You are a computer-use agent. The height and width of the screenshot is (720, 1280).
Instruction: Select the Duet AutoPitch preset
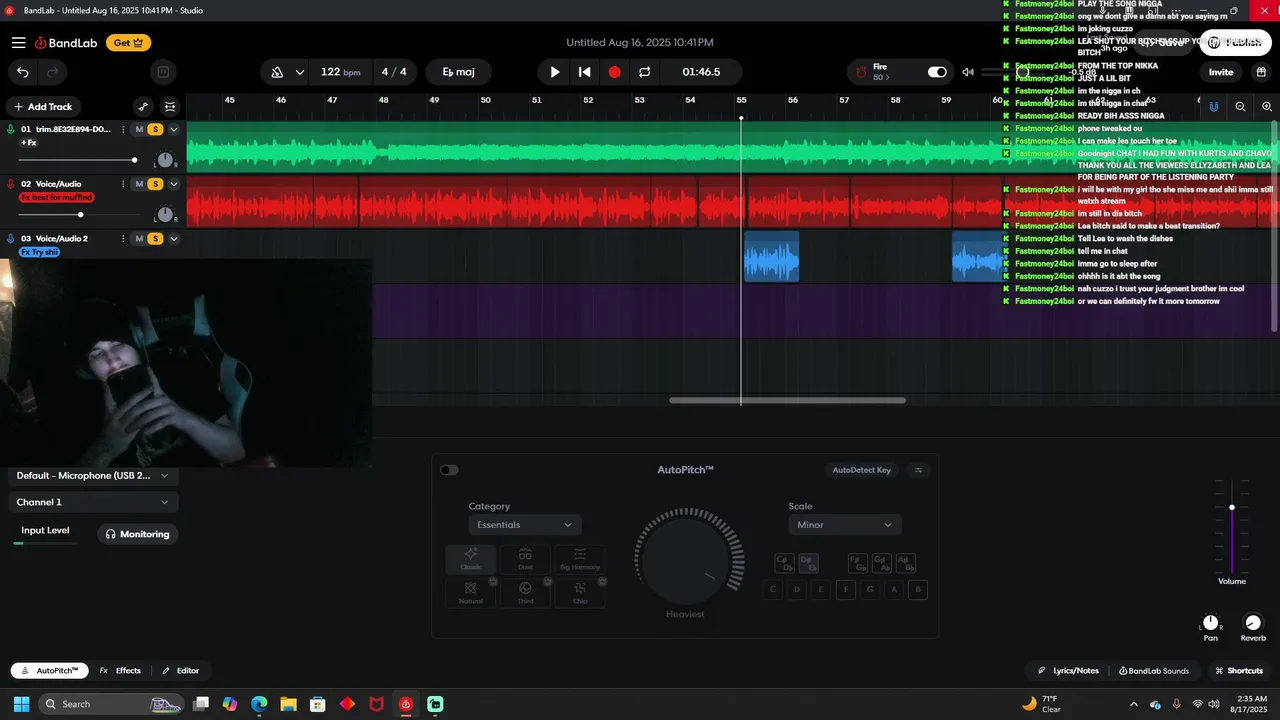pyautogui.click(x=525, y=559)
